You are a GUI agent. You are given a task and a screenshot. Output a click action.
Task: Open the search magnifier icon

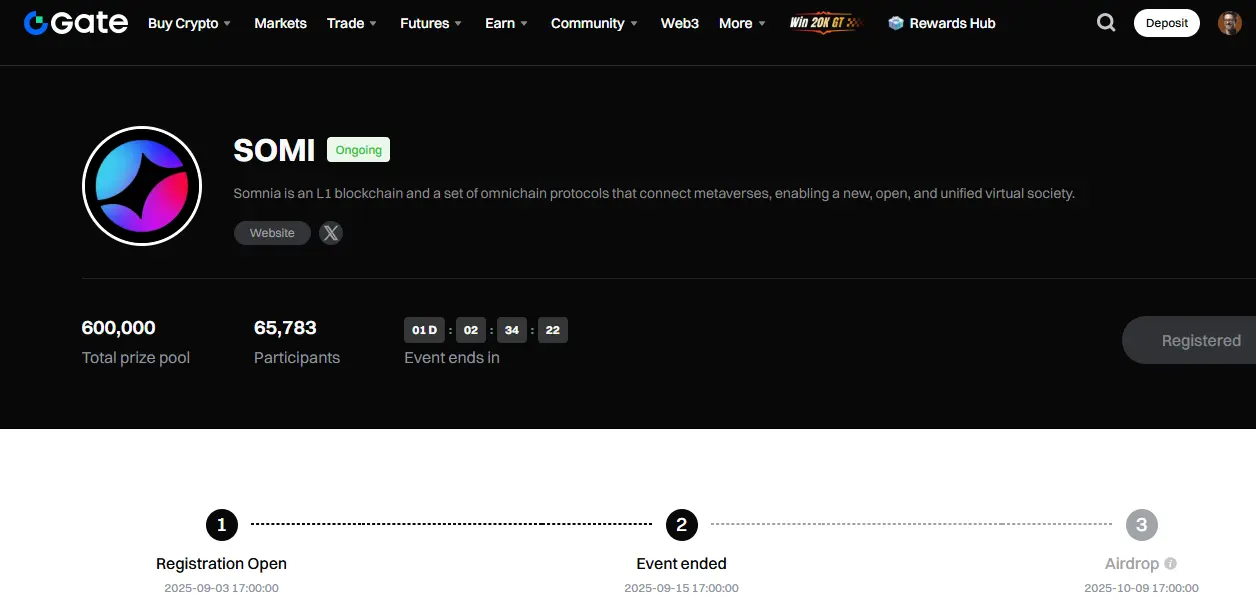[x=1106, y=23]
